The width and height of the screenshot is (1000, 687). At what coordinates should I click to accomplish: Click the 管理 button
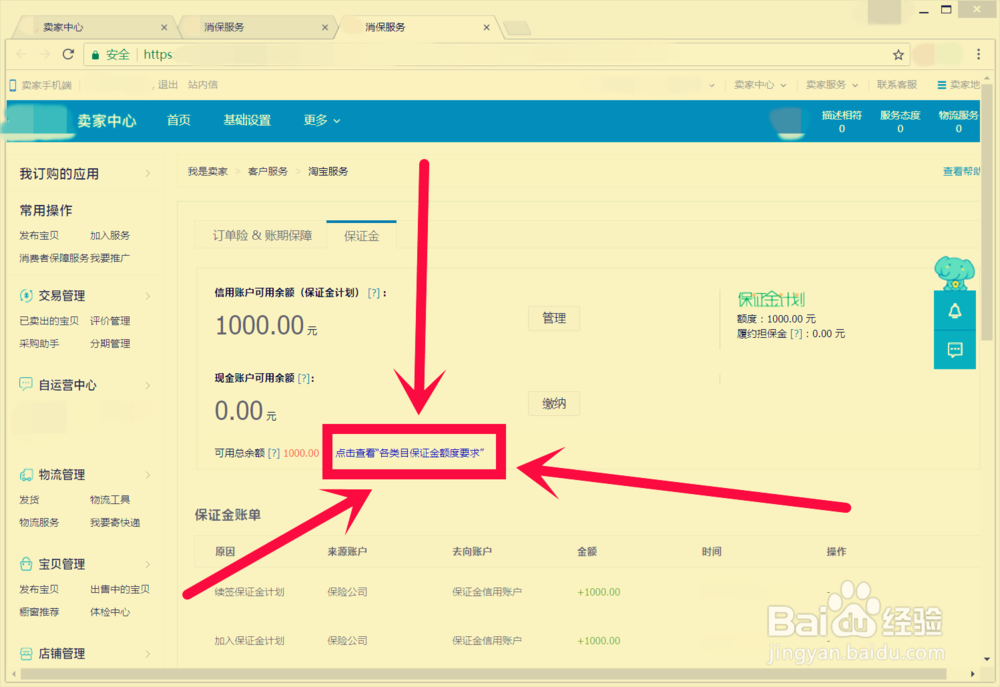554,318
